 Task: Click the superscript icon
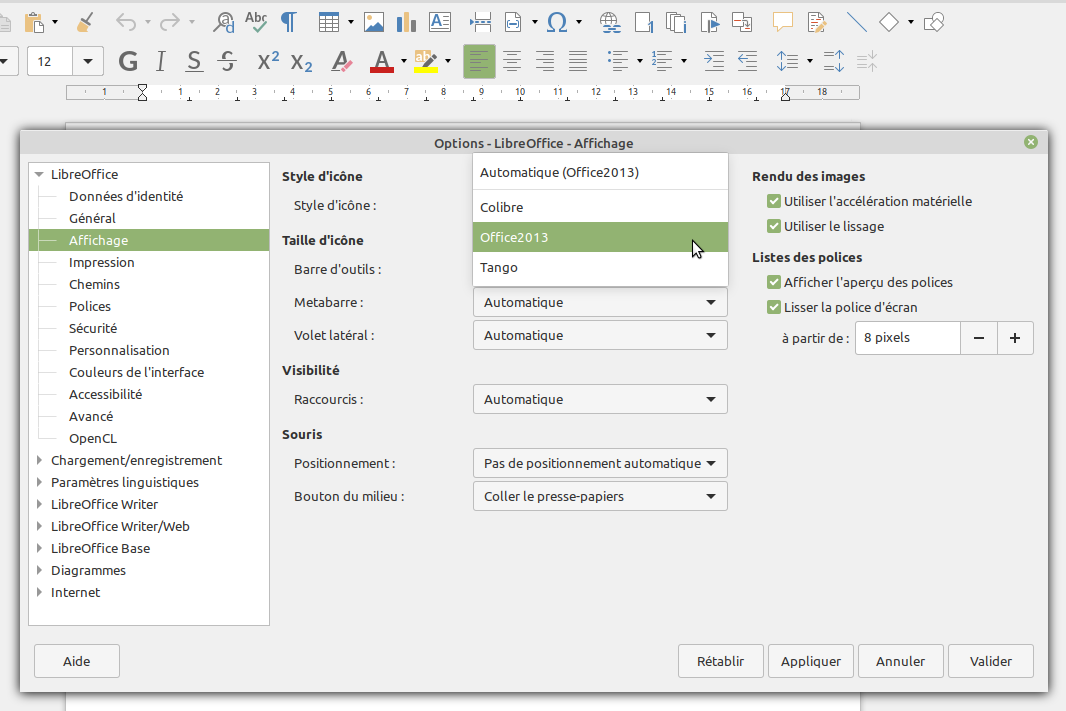tap(268, 61)
